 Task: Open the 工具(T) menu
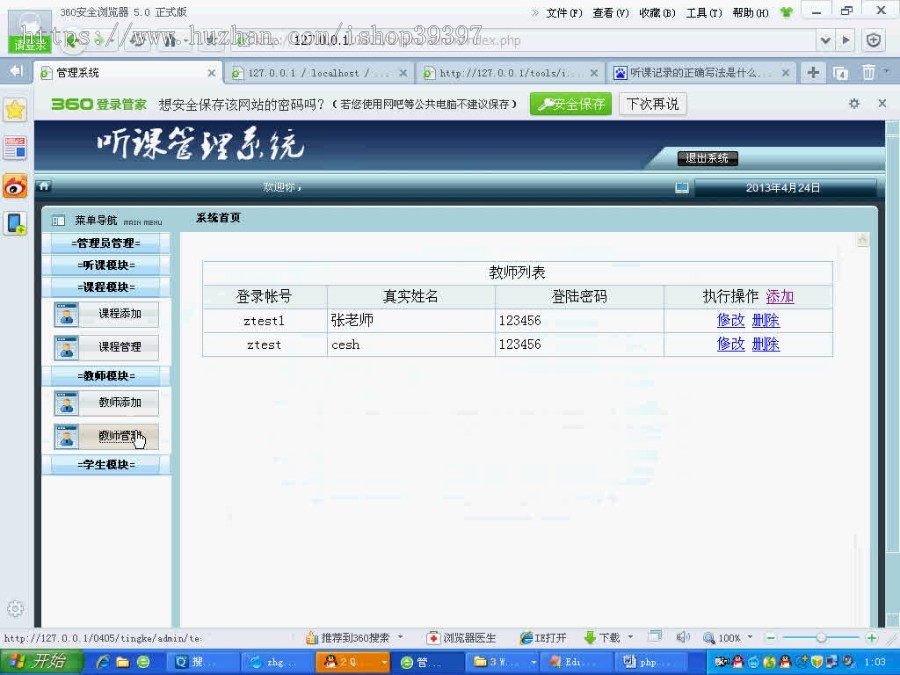[704, 13]
